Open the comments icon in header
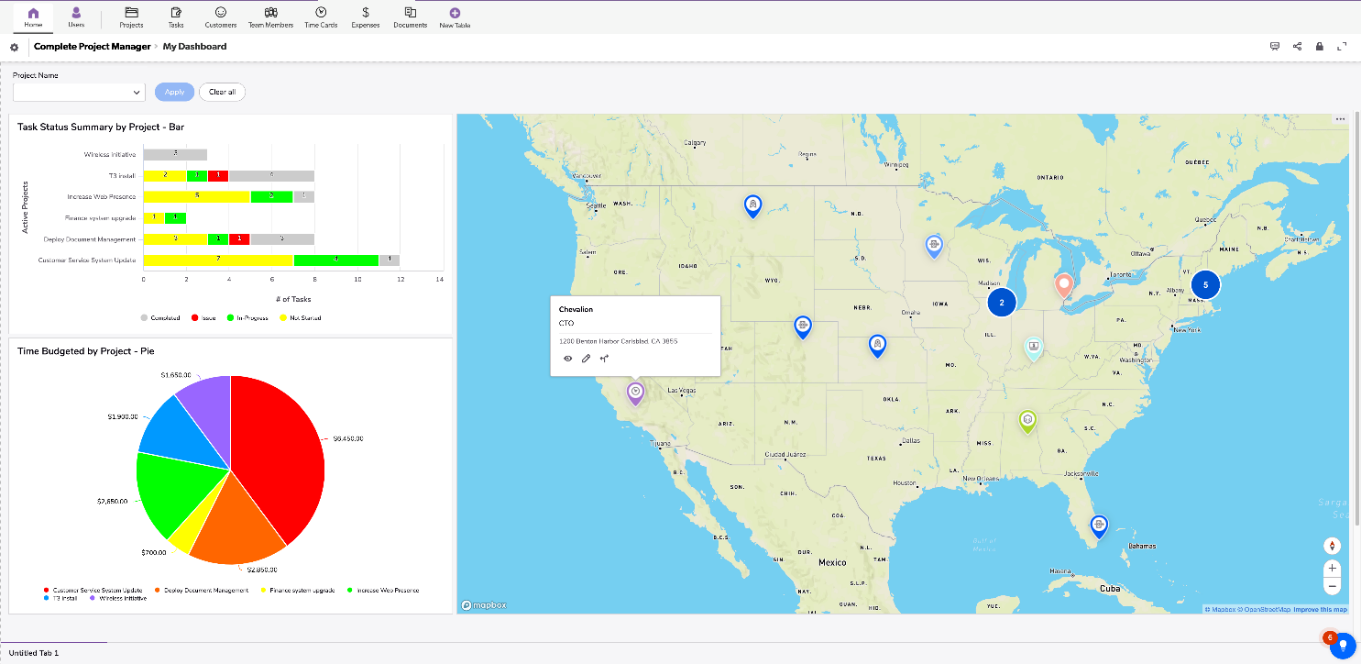The height and width of the screenshot is (664, 1361). coord(1275,46)
